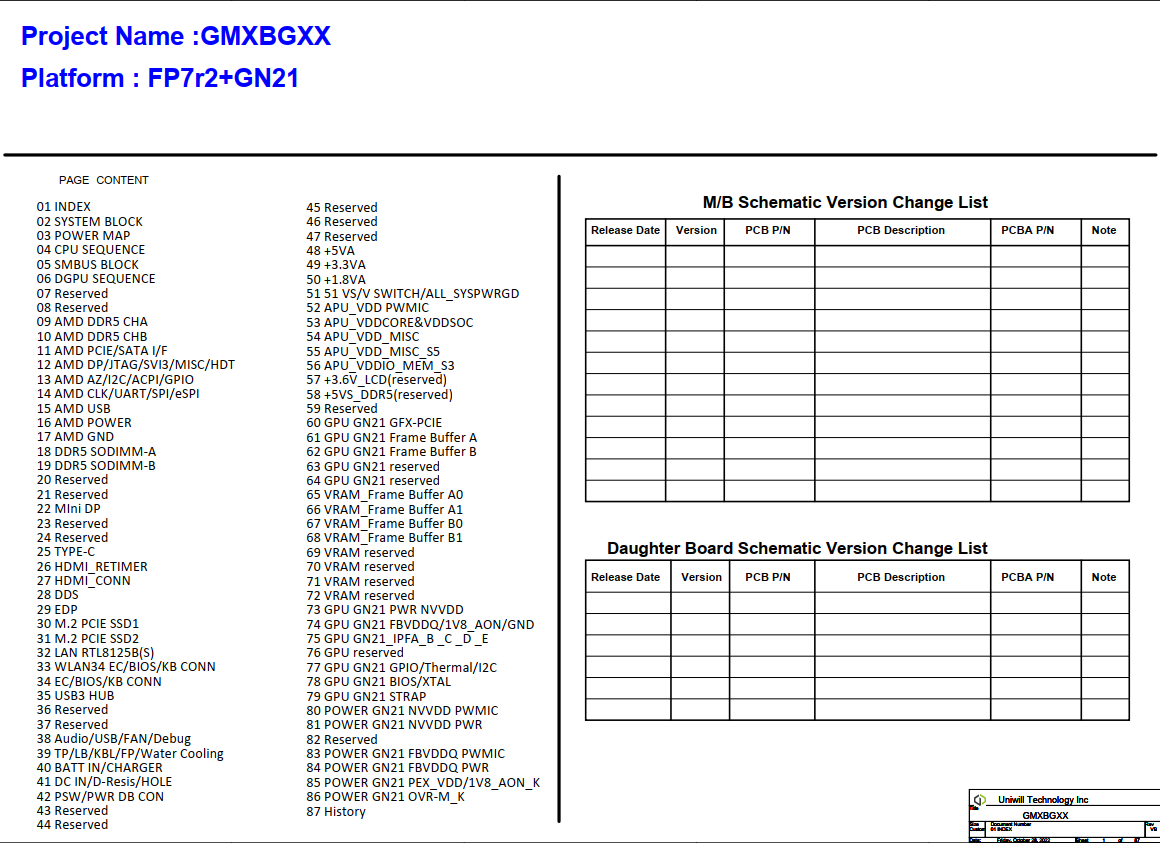Select 25 TYPE-C in page list

point(65,552)
